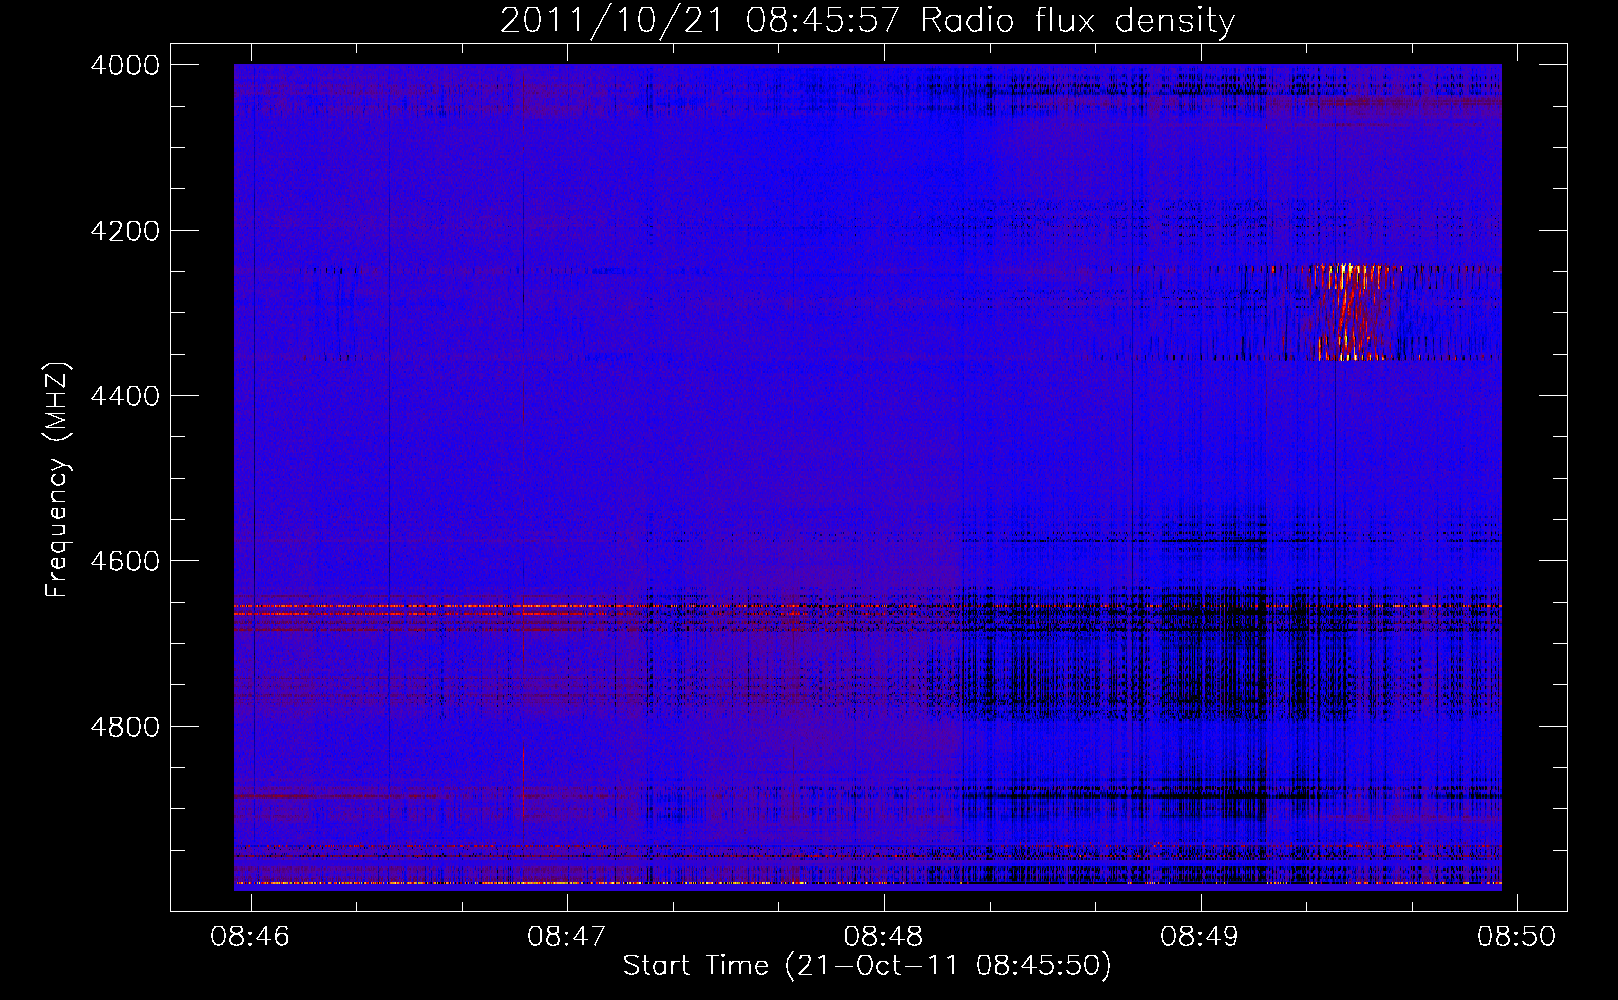
Task: Click the '08:50' time axis label
Action: pos(1517,936)
